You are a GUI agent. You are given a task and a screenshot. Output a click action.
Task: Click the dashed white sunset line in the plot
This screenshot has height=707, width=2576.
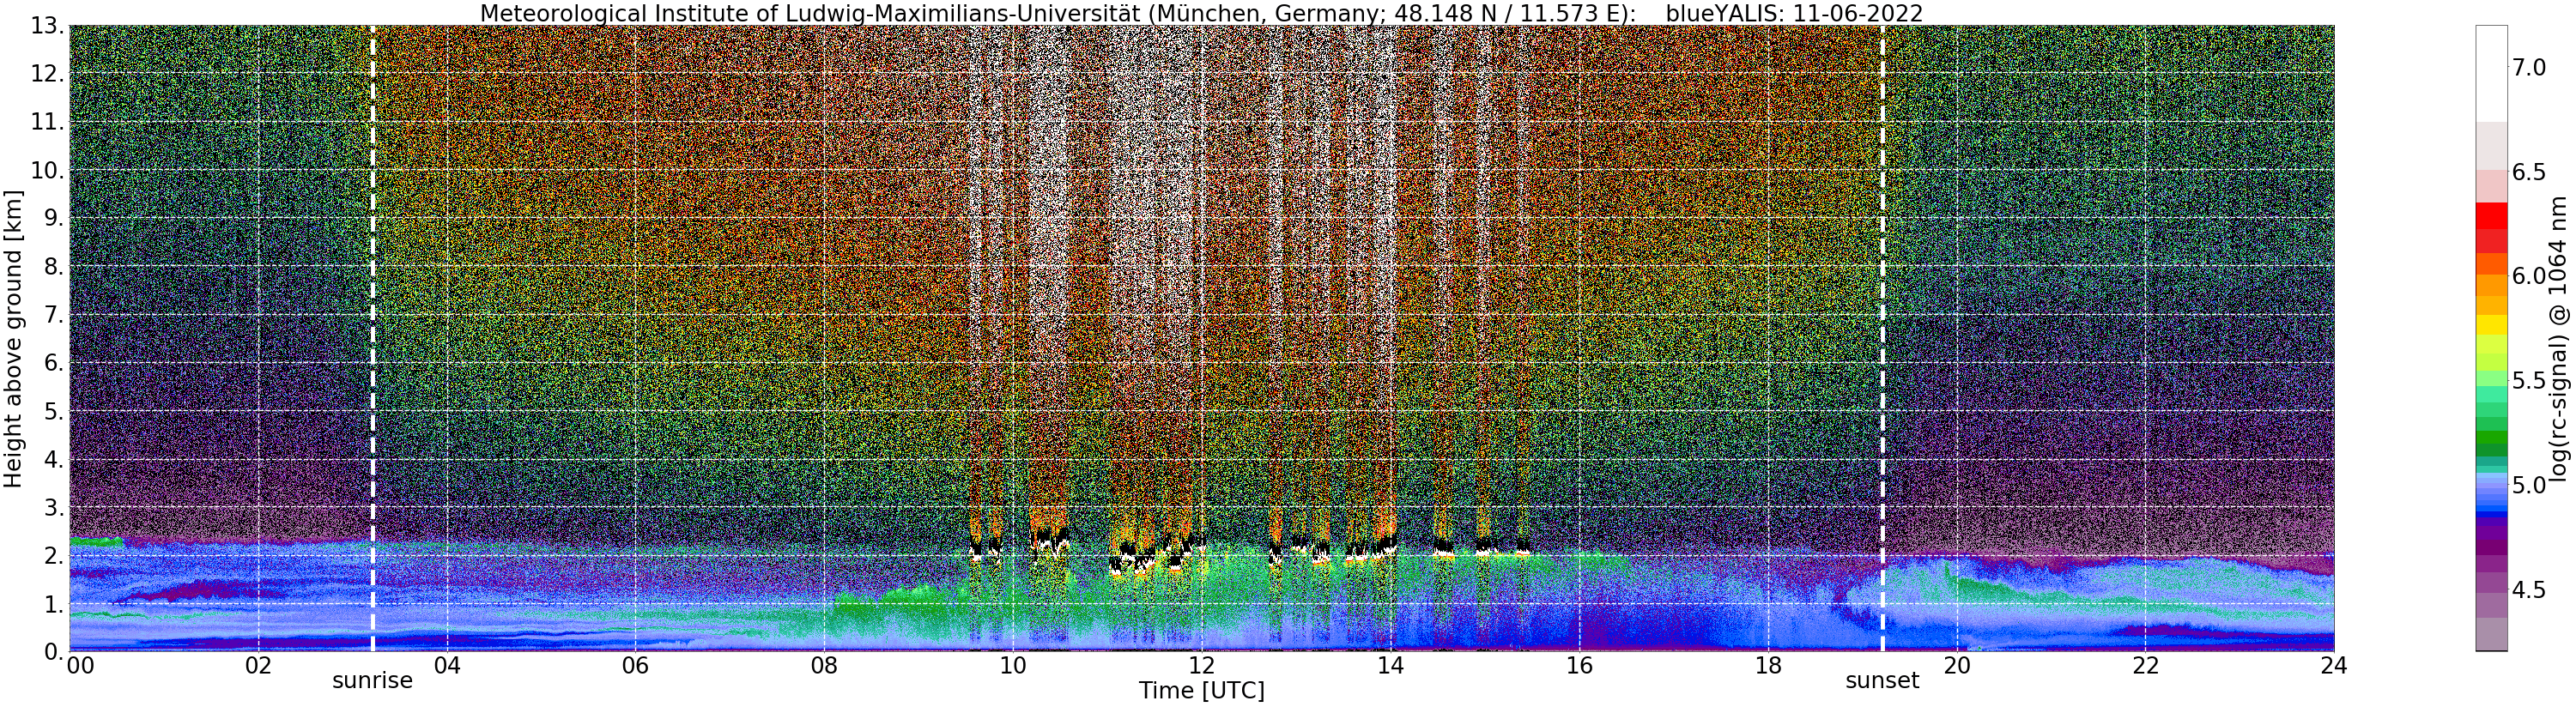coord(1882,338)
